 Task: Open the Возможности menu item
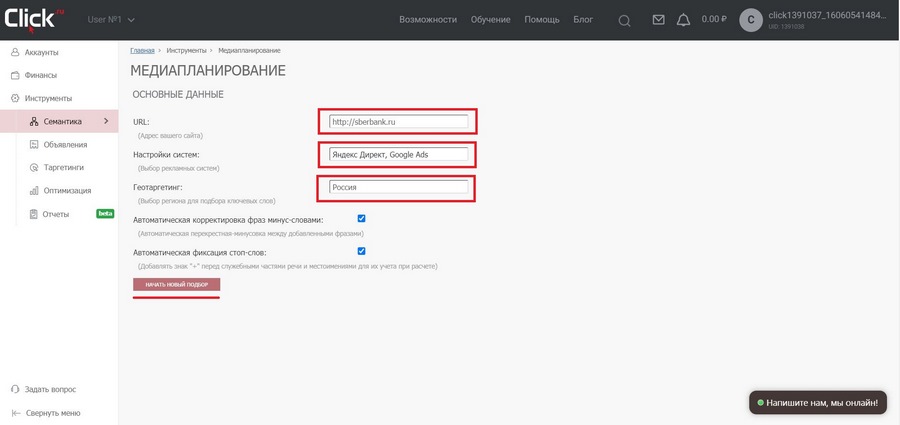427,20
